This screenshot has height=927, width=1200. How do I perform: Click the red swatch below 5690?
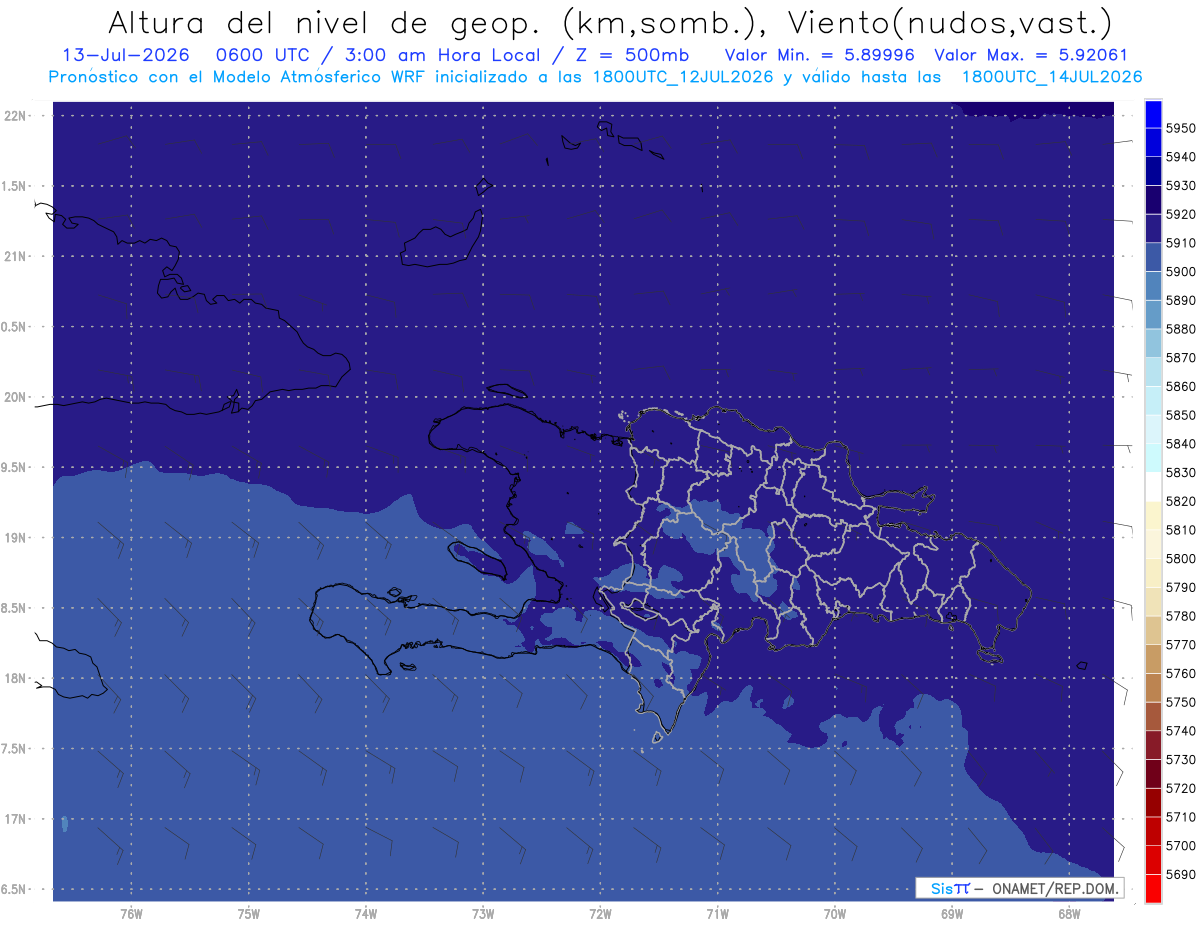click(1153, 888)
